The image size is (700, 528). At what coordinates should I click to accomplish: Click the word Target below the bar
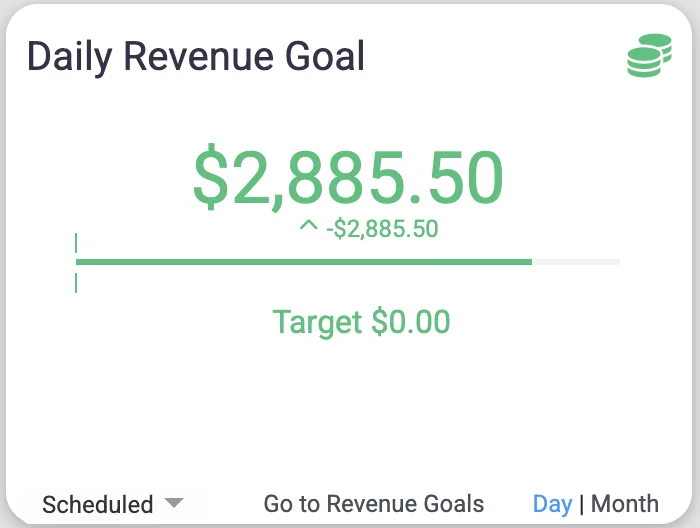[317, 322]
